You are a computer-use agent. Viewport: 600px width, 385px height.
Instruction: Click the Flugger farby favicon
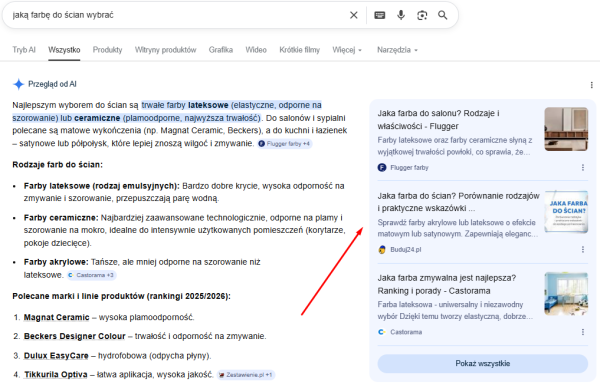coord(382,167)
